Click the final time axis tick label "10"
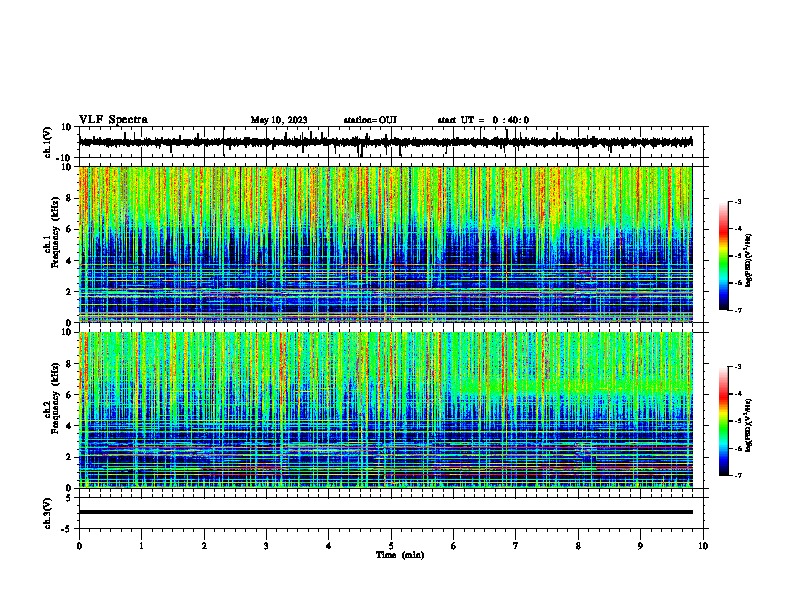This screenshot has height=612, width=792. [x=703, y=546]
